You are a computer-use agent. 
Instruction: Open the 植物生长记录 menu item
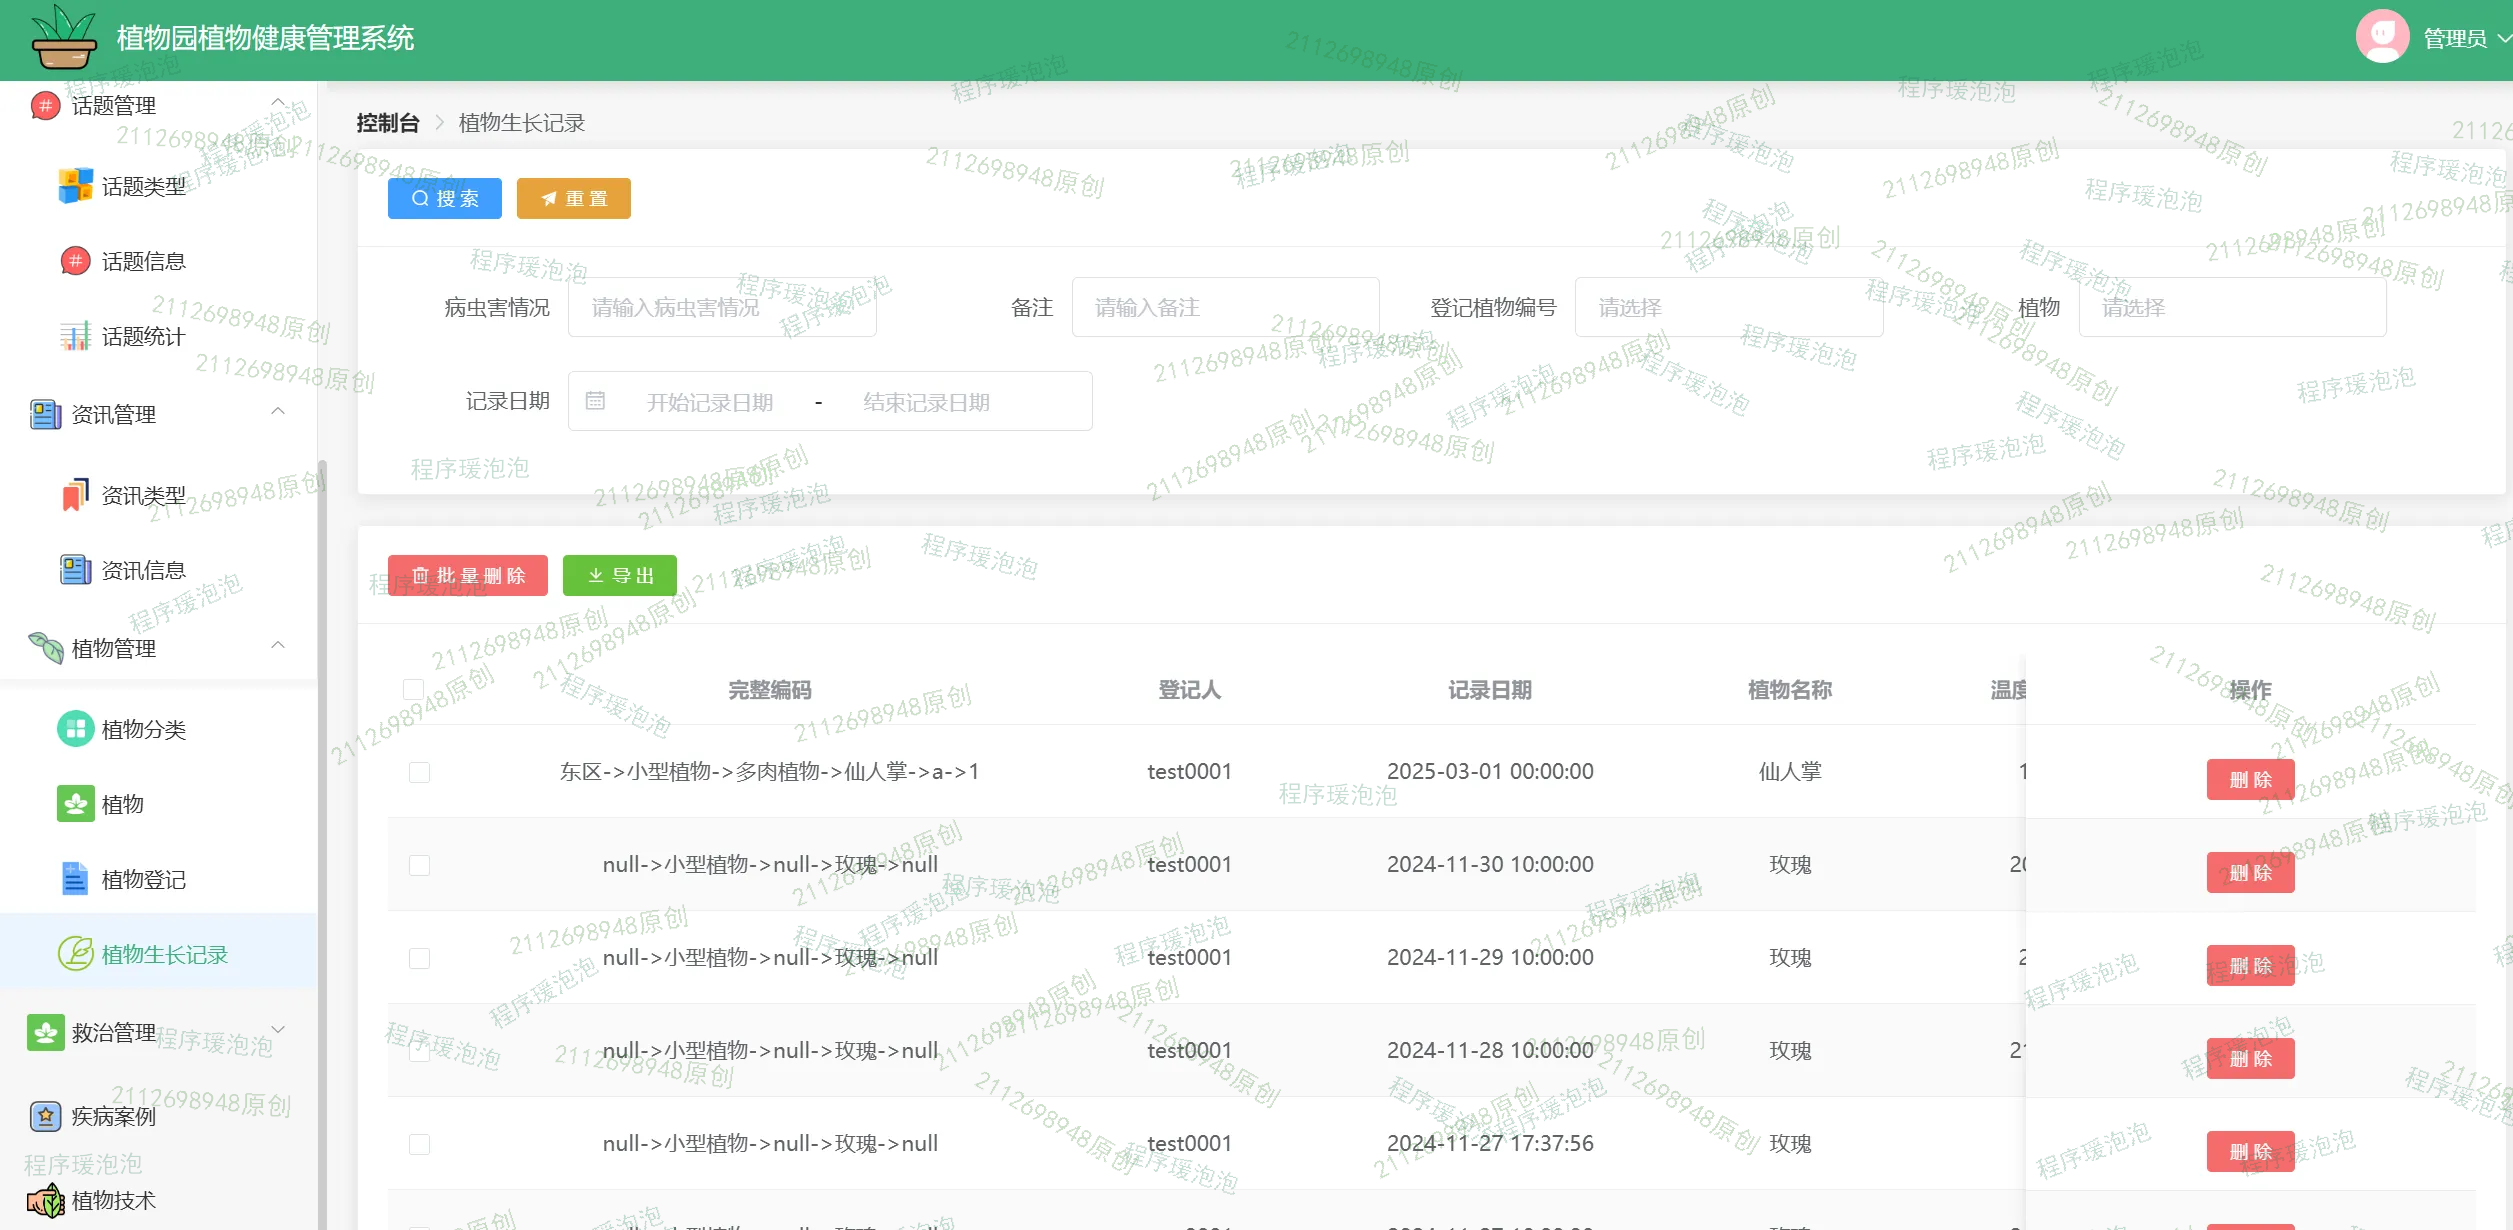pos(165,954)
